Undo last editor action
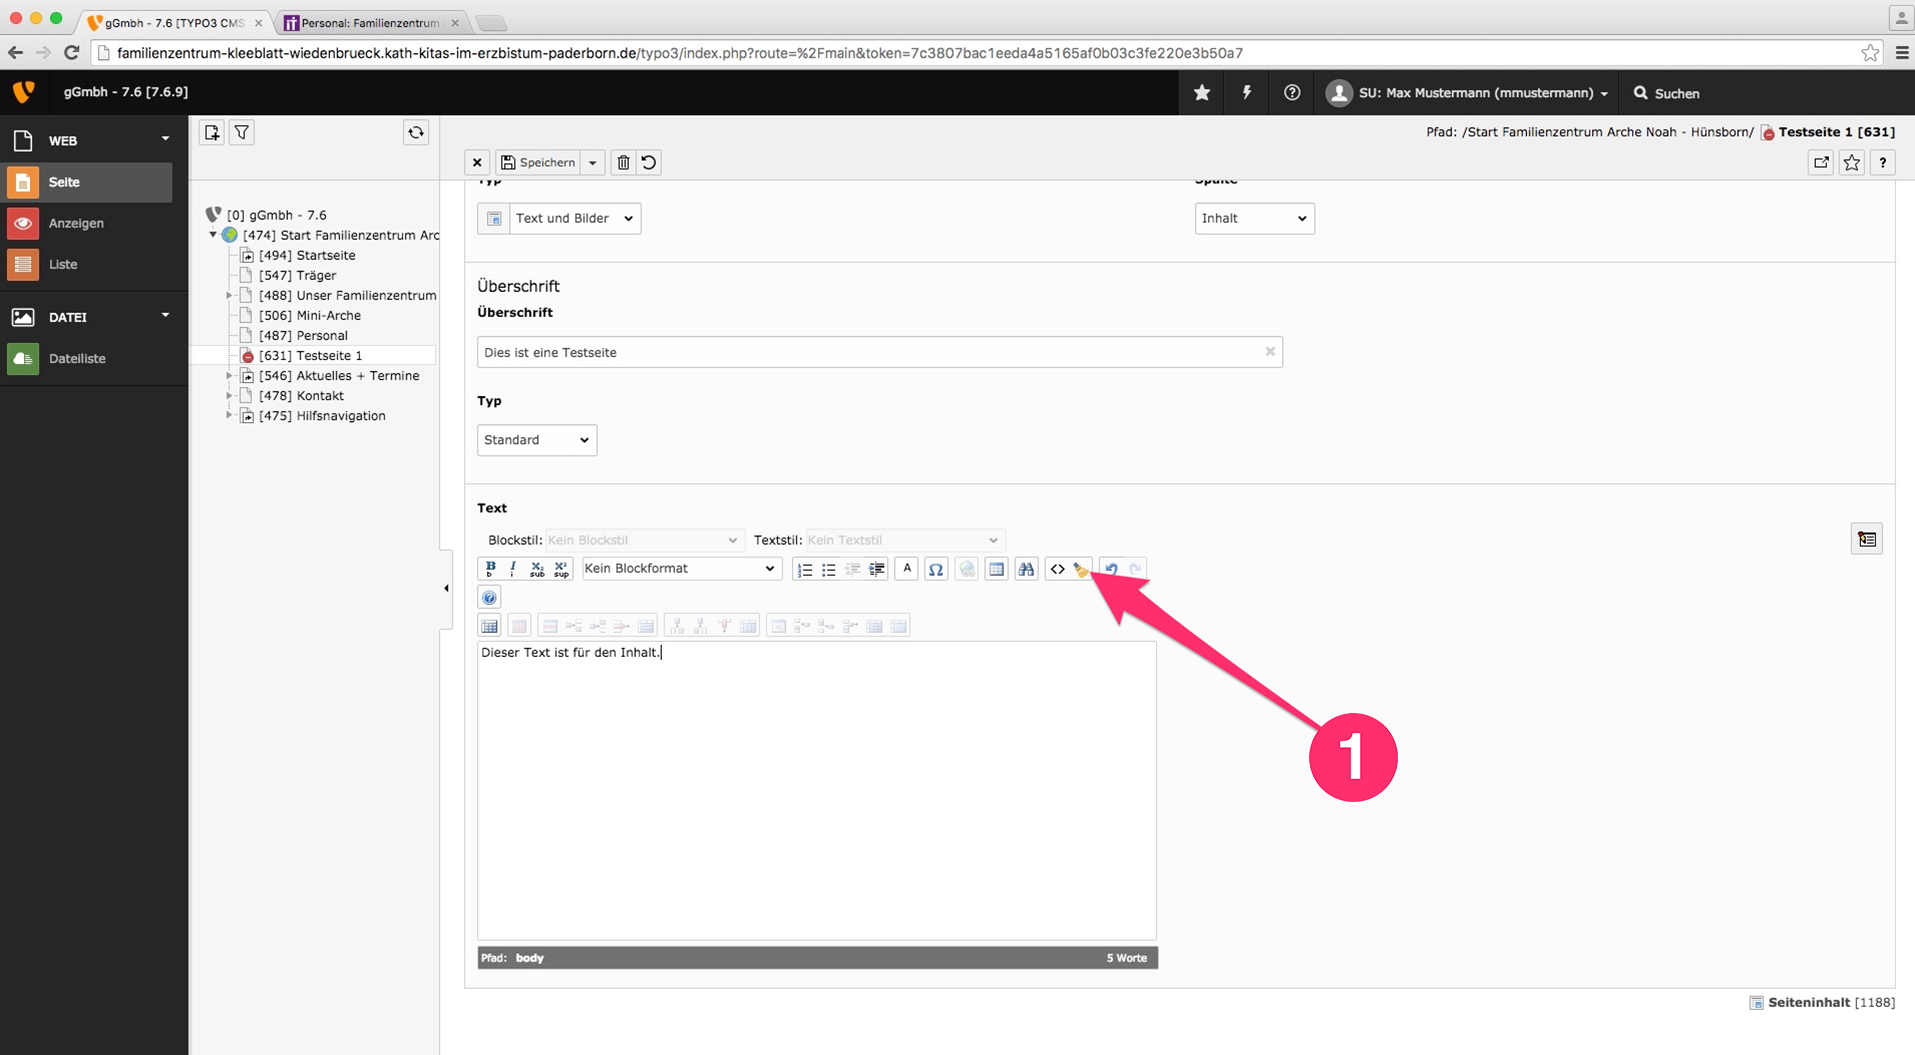Image resolution: width=1915 pixels, height=1055 pixels. [1111, 569]
